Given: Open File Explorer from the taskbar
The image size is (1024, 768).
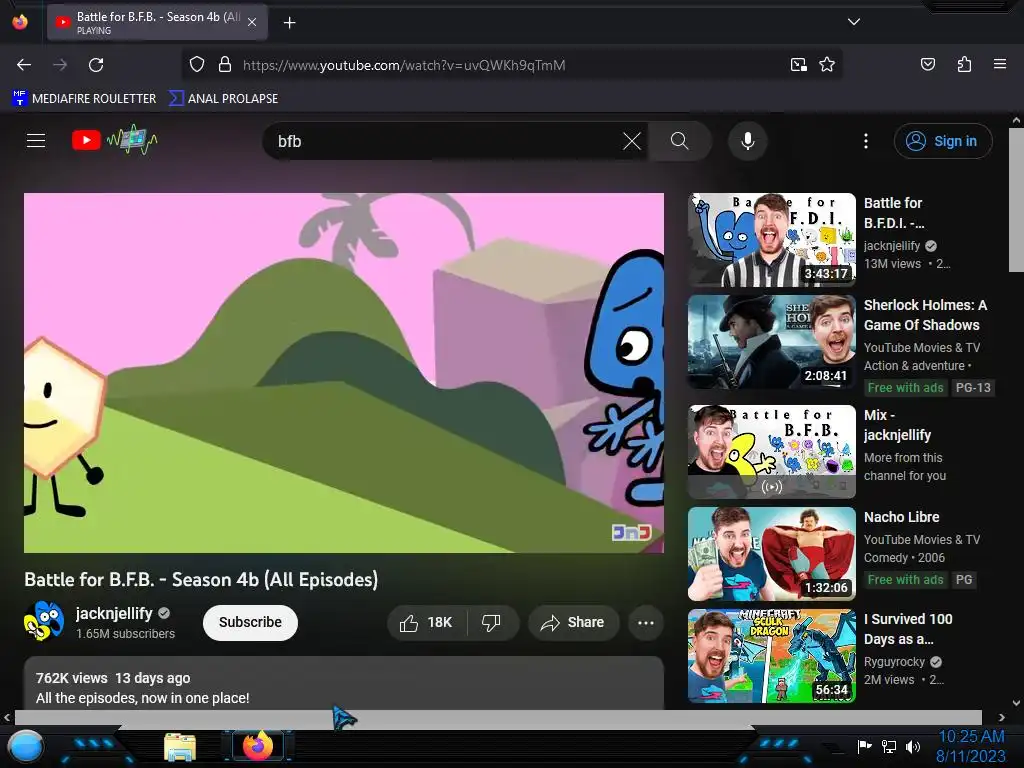Looking at the screenshot, I should coord(180,747).
